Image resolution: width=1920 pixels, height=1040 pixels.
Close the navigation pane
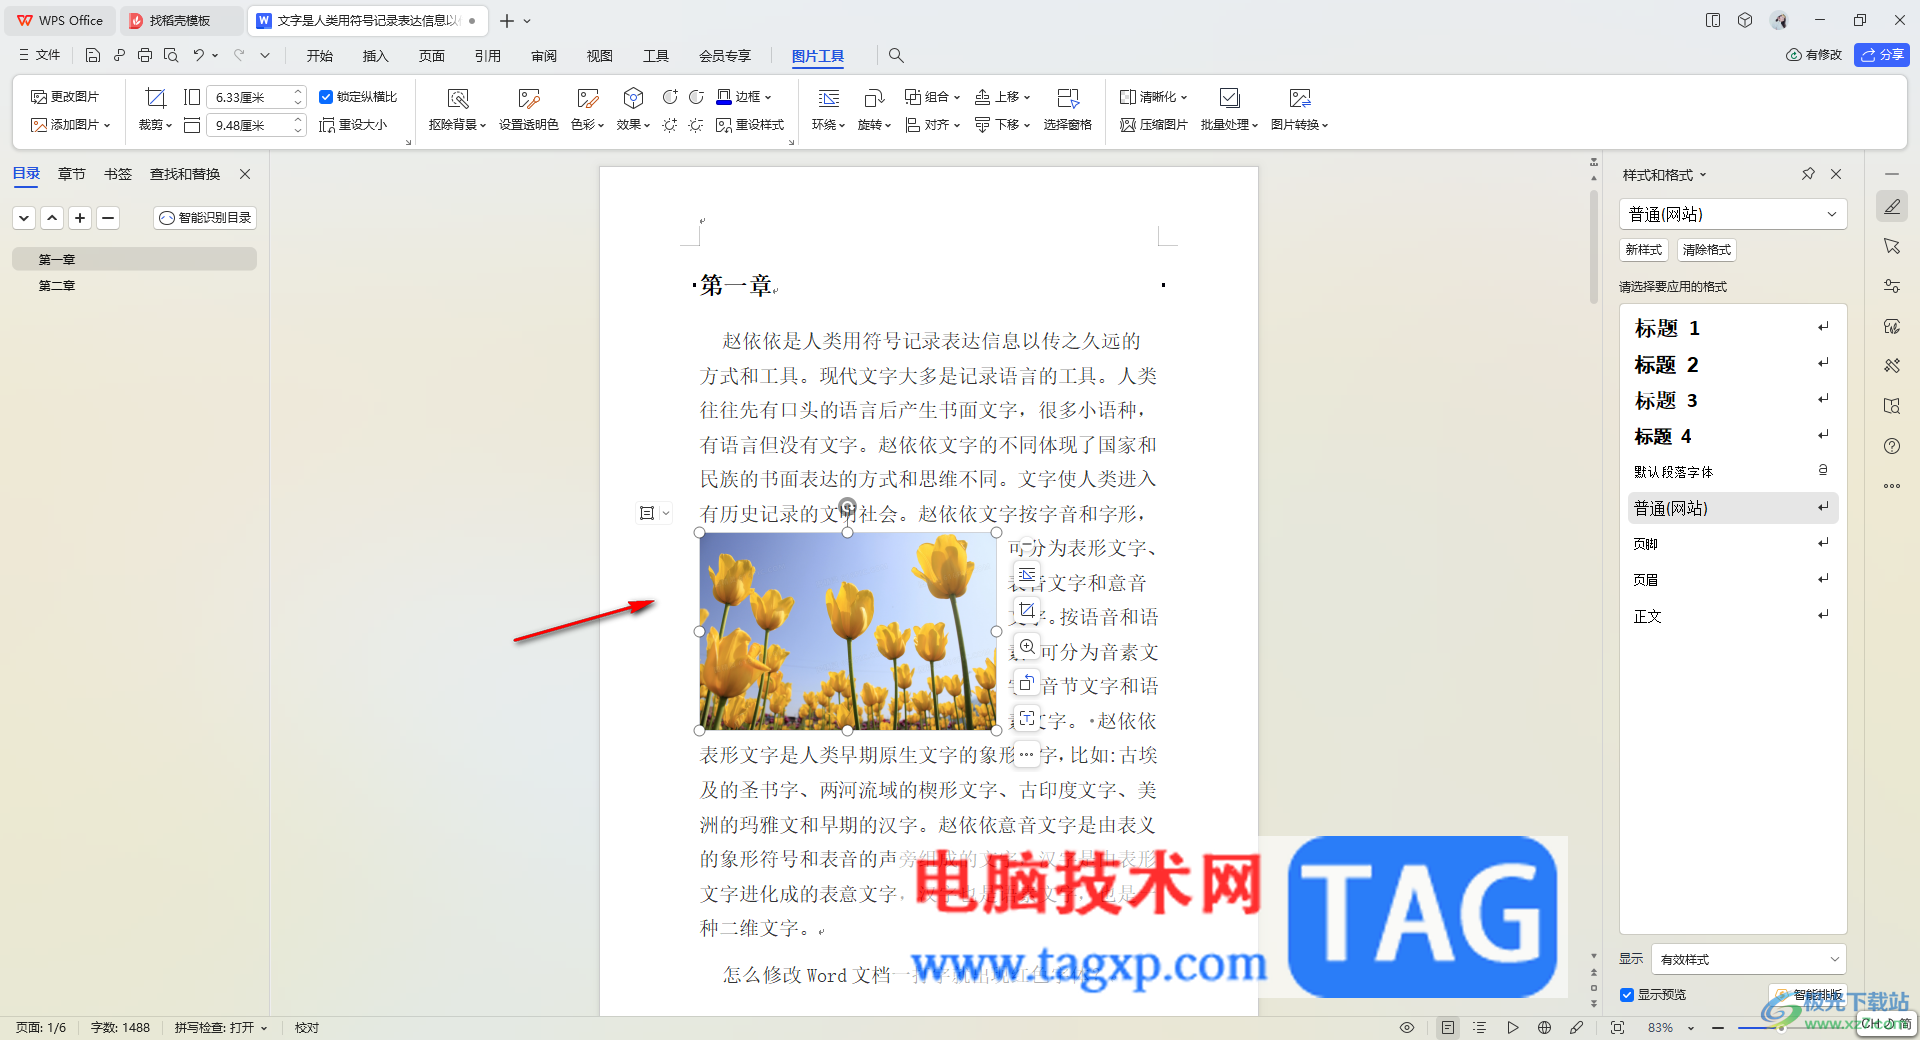[245, 174]
